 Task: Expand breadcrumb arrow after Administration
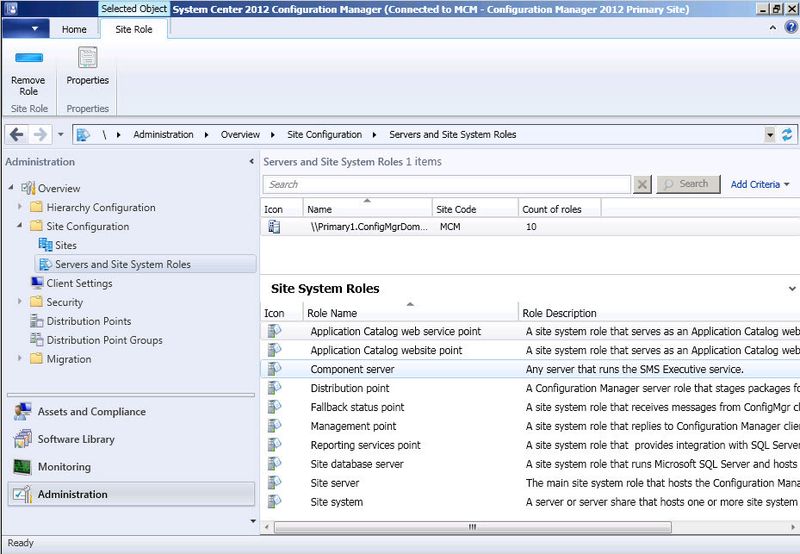[x=207, y=135]
